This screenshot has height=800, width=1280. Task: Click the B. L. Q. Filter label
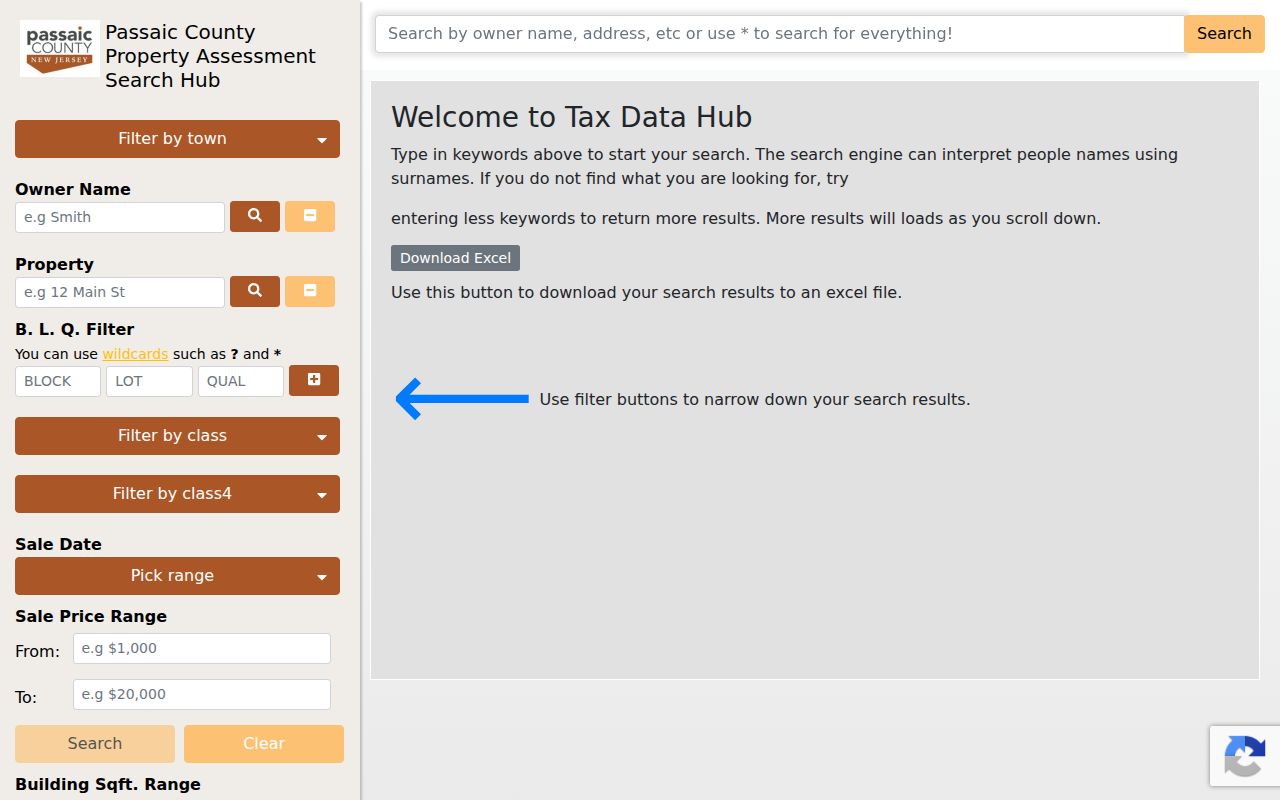pyautogui.click(x=74, y=329)
